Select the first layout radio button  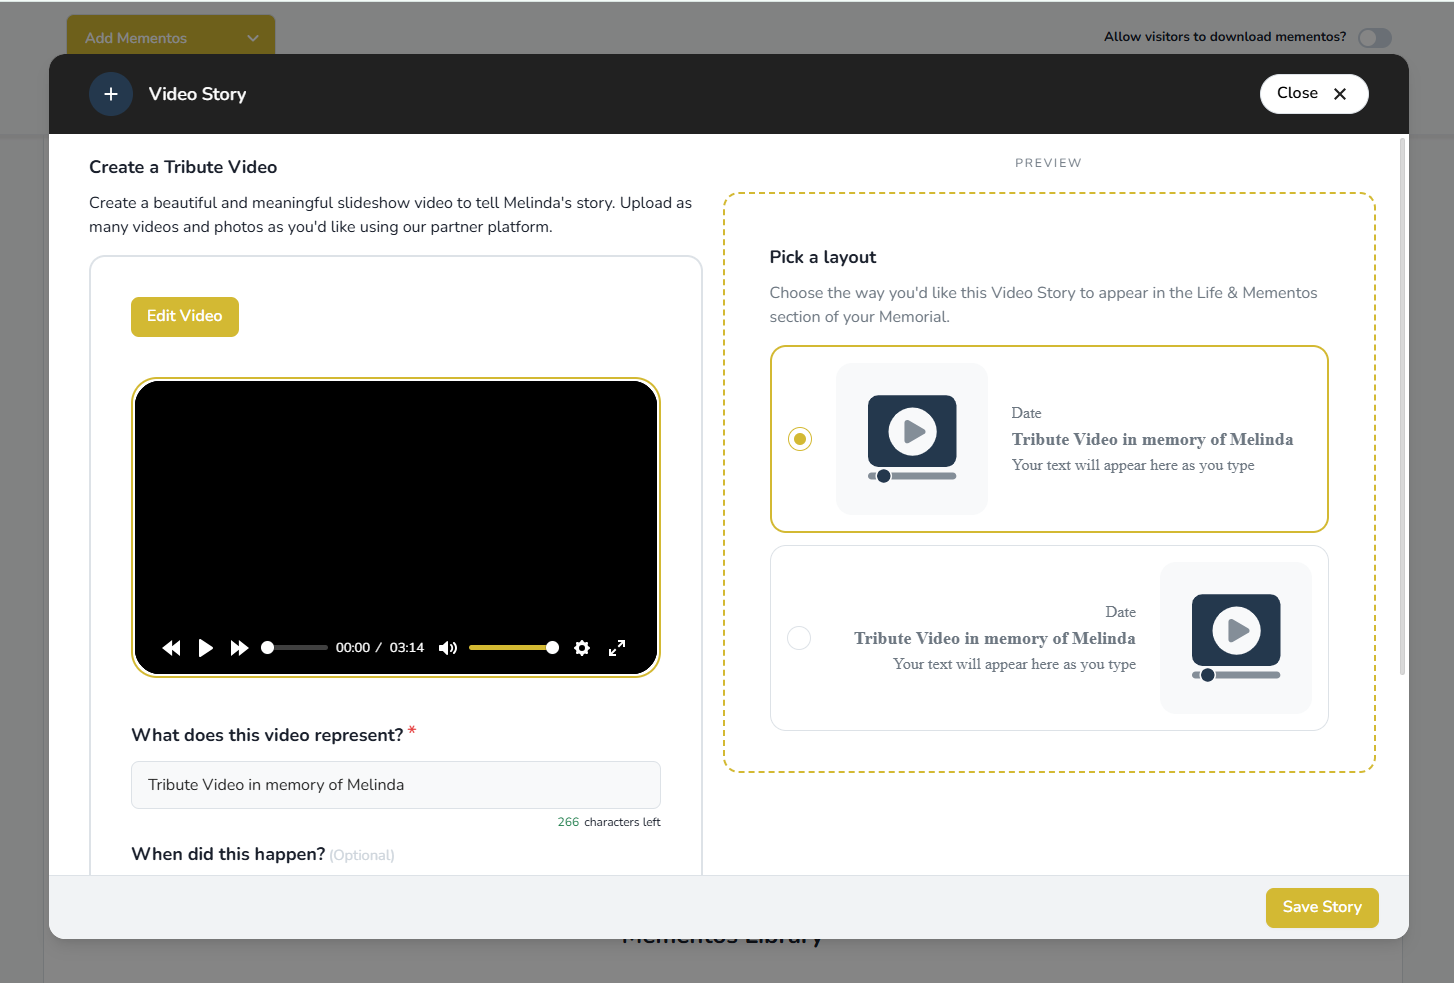[x=800, y=439]
